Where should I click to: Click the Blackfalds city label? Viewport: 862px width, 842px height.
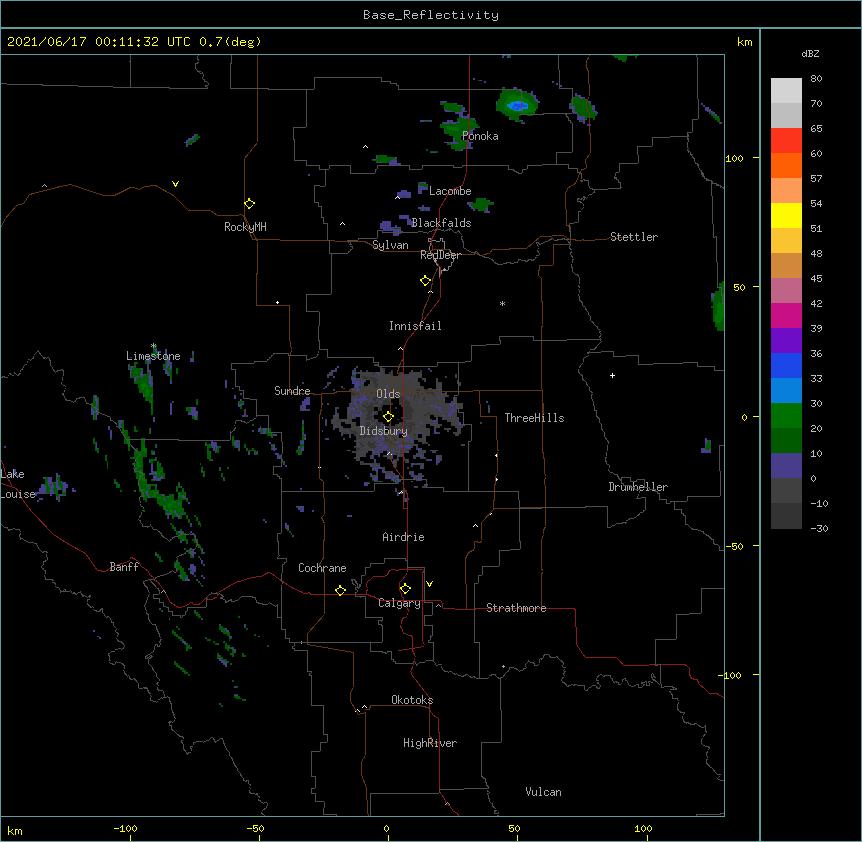click(x=441, y=223)
